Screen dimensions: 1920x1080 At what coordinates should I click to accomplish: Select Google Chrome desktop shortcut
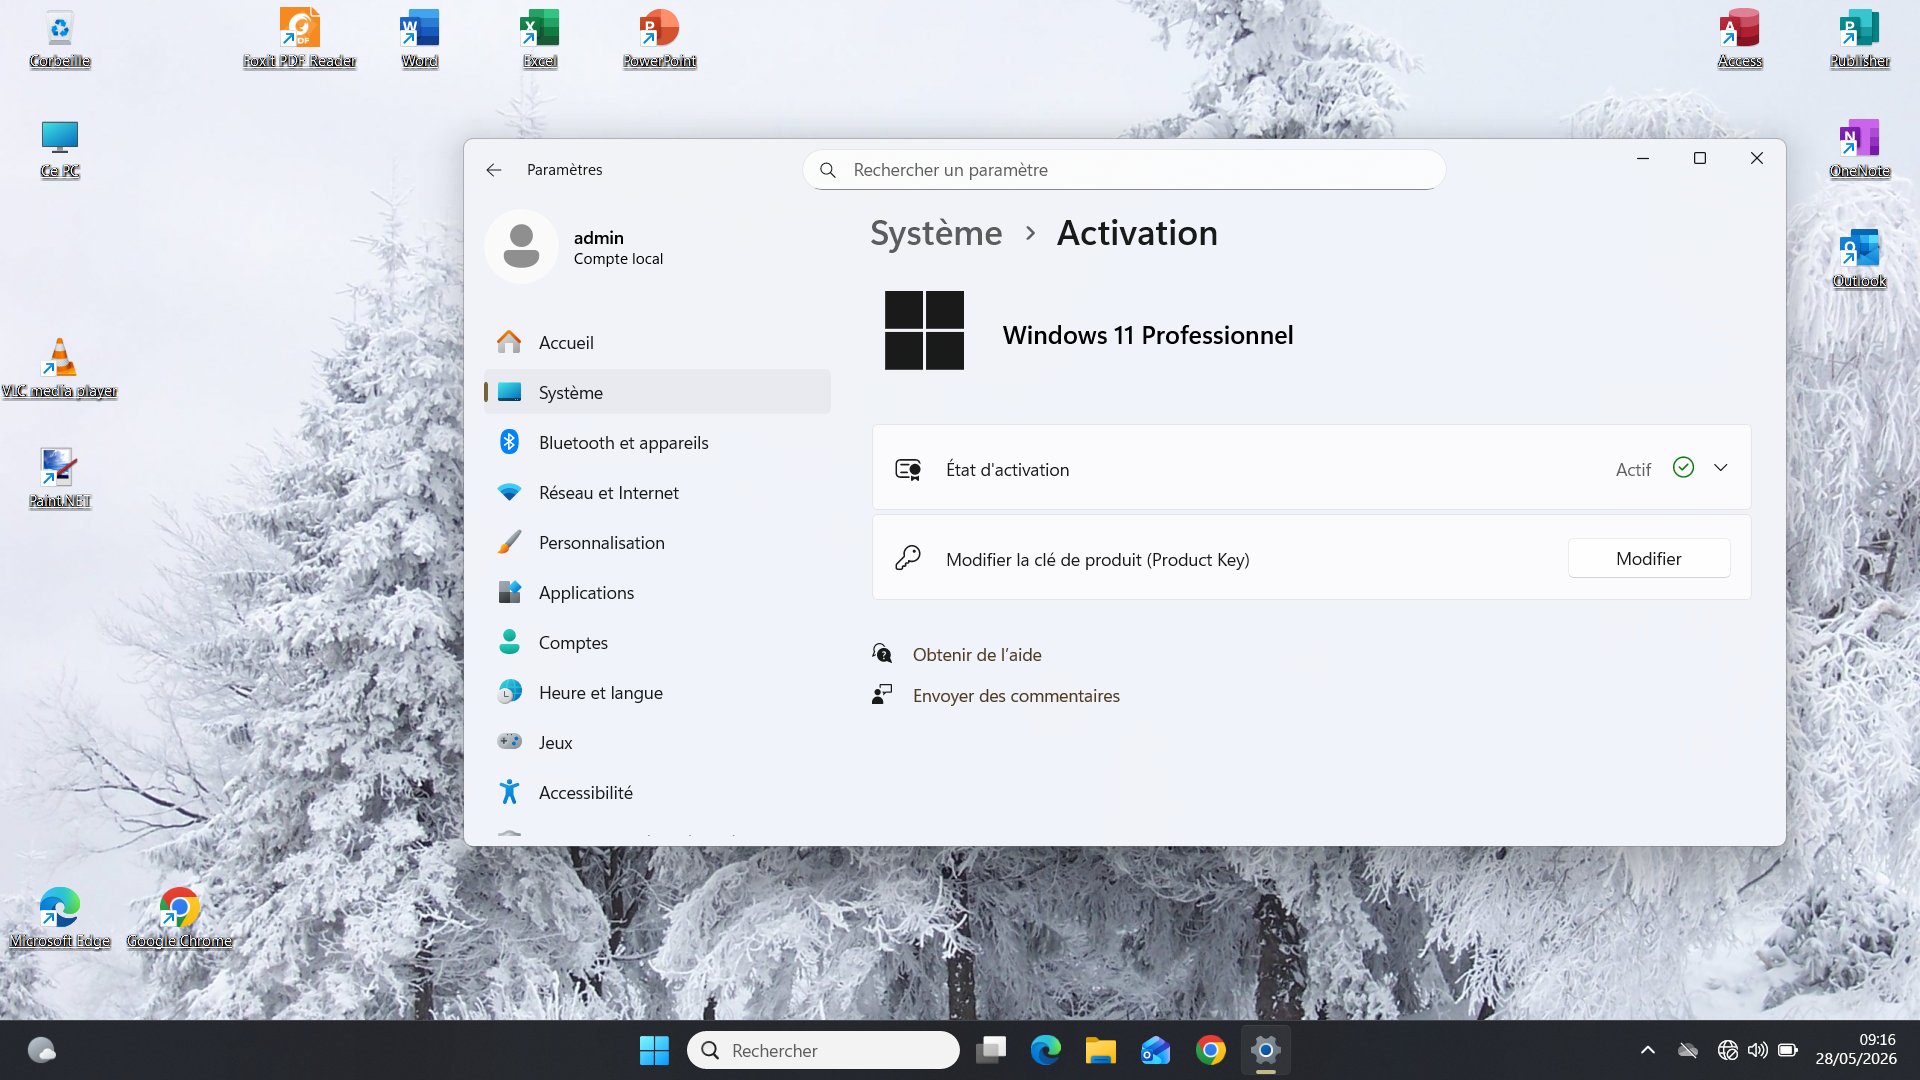coord(179,918)
